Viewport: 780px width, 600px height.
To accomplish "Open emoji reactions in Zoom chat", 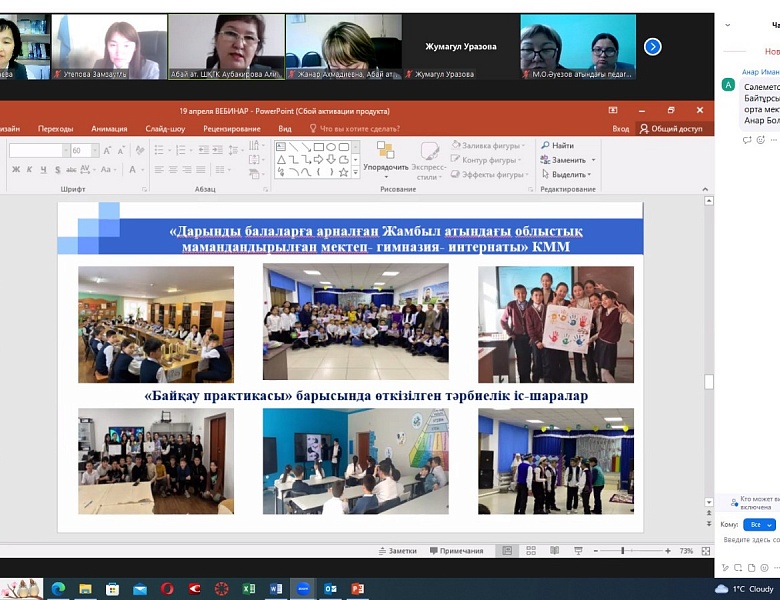I will pos(760,140).
